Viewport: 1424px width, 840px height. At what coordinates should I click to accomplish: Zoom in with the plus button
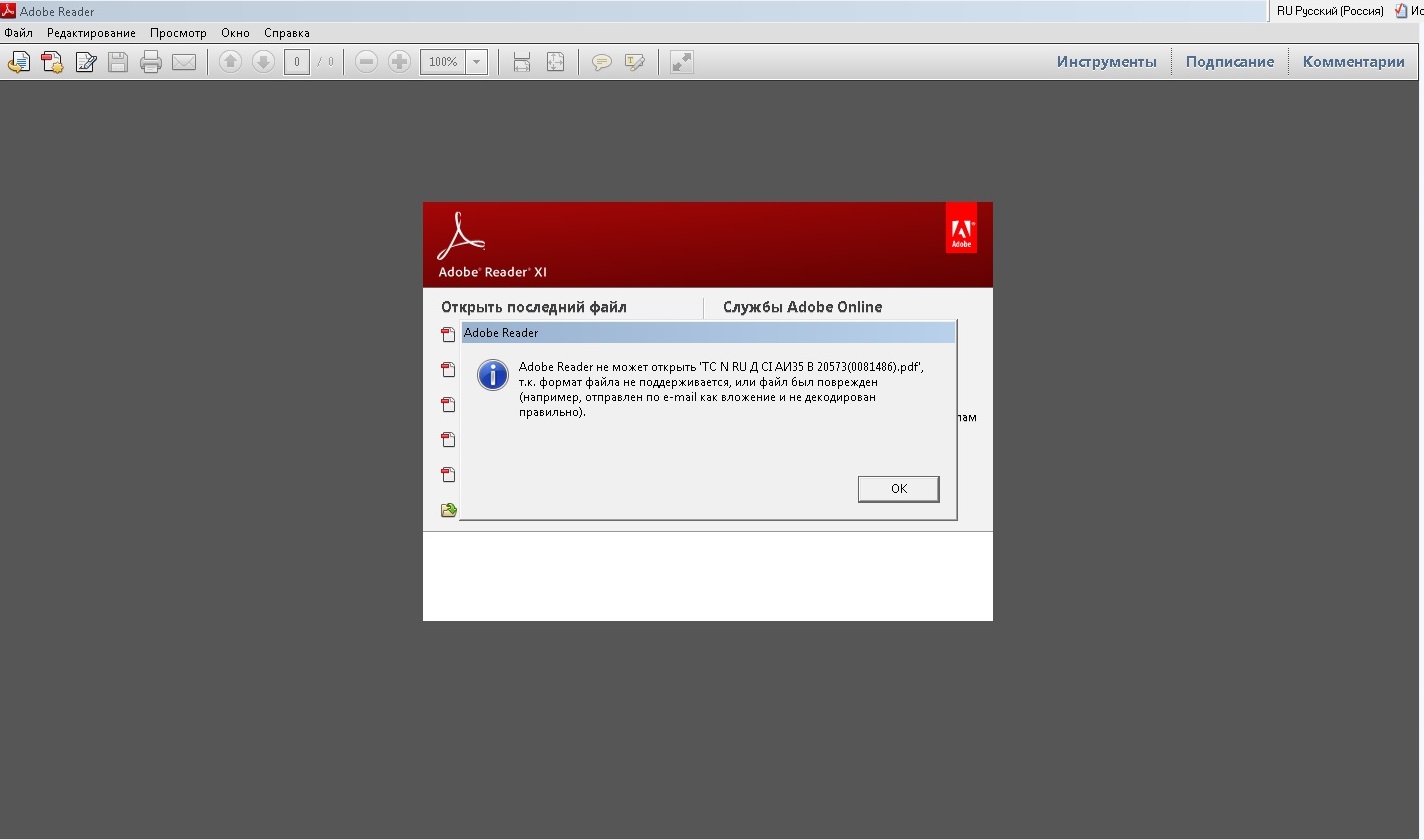[x=399, y=62]
